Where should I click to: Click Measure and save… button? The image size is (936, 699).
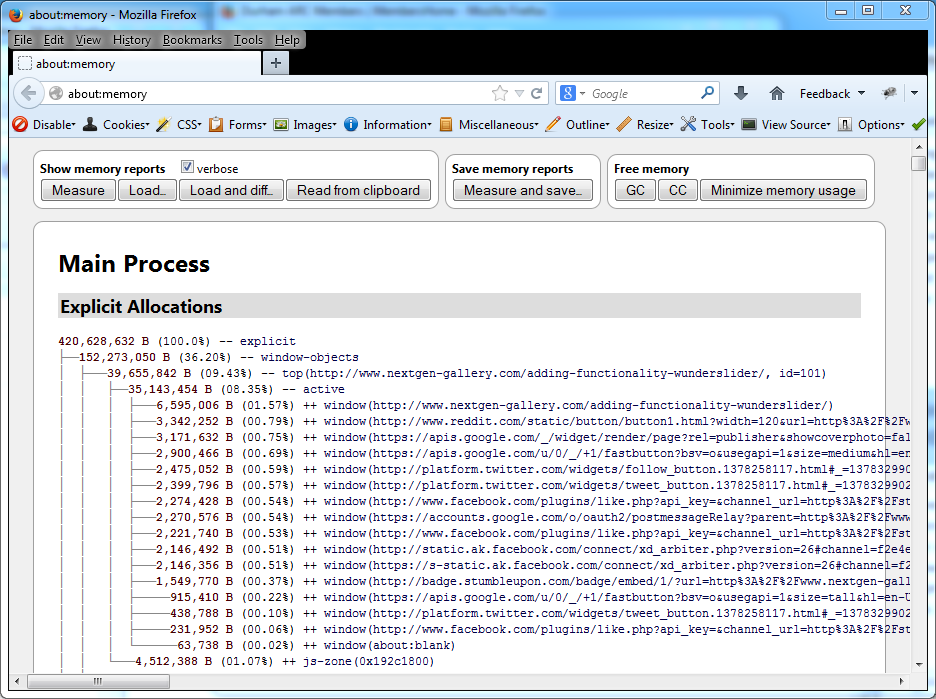point(523,190)
